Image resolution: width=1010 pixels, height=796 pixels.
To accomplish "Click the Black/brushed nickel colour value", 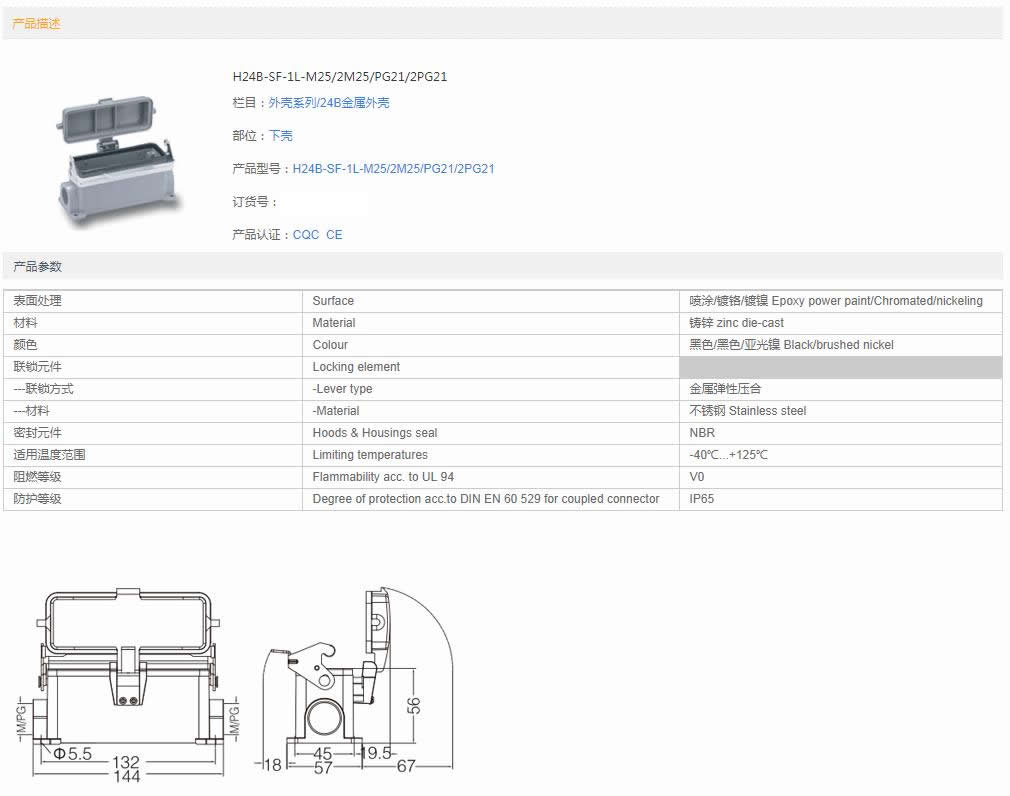I will pos(791,345).
